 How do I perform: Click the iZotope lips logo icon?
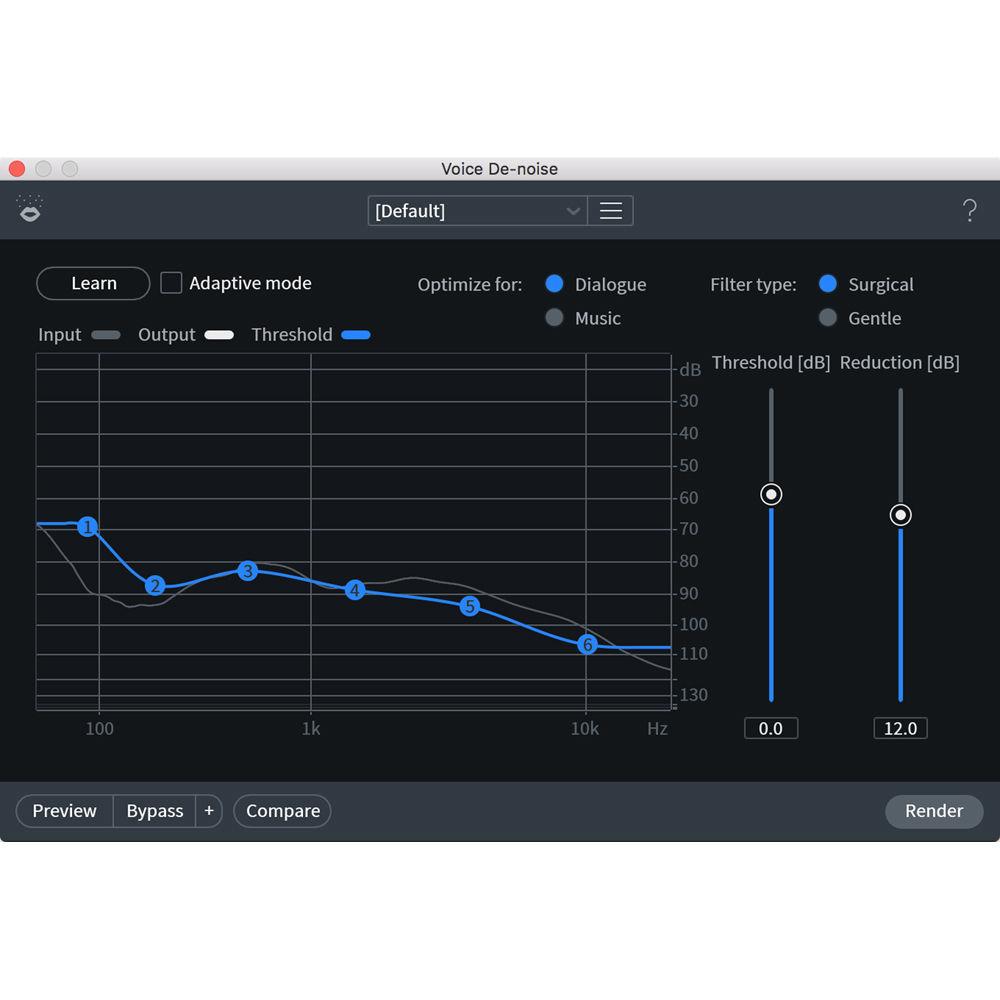click(30, 209)
